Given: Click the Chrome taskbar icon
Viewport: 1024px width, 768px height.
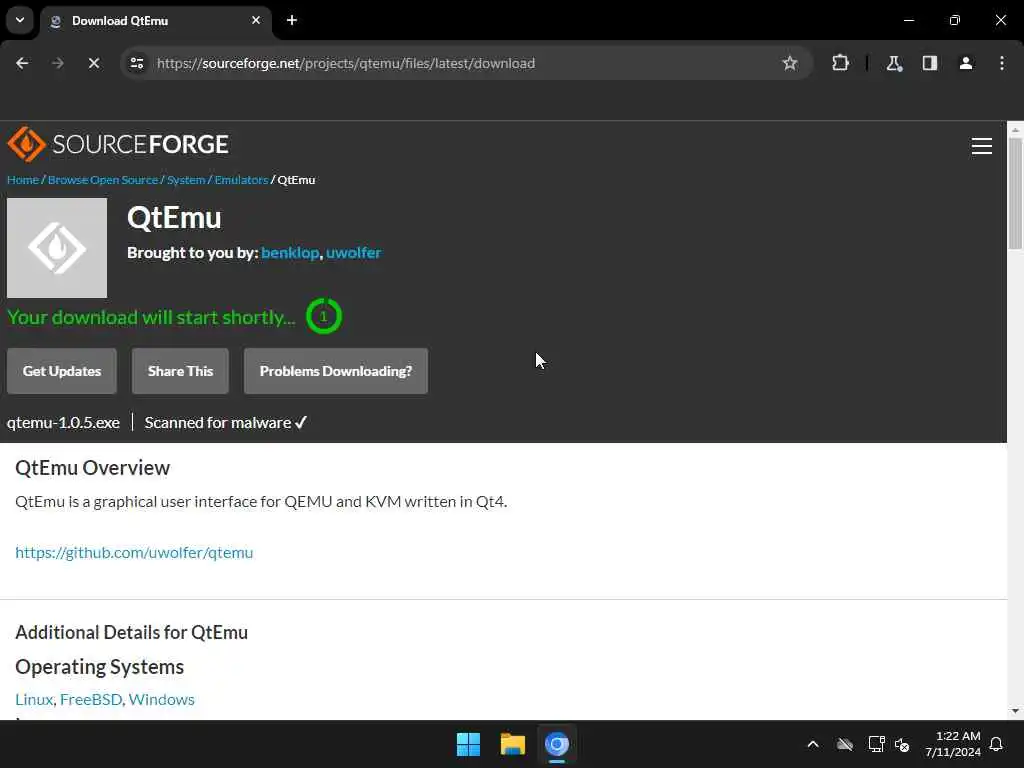Looking at the screenshot, I should point(557,744).
